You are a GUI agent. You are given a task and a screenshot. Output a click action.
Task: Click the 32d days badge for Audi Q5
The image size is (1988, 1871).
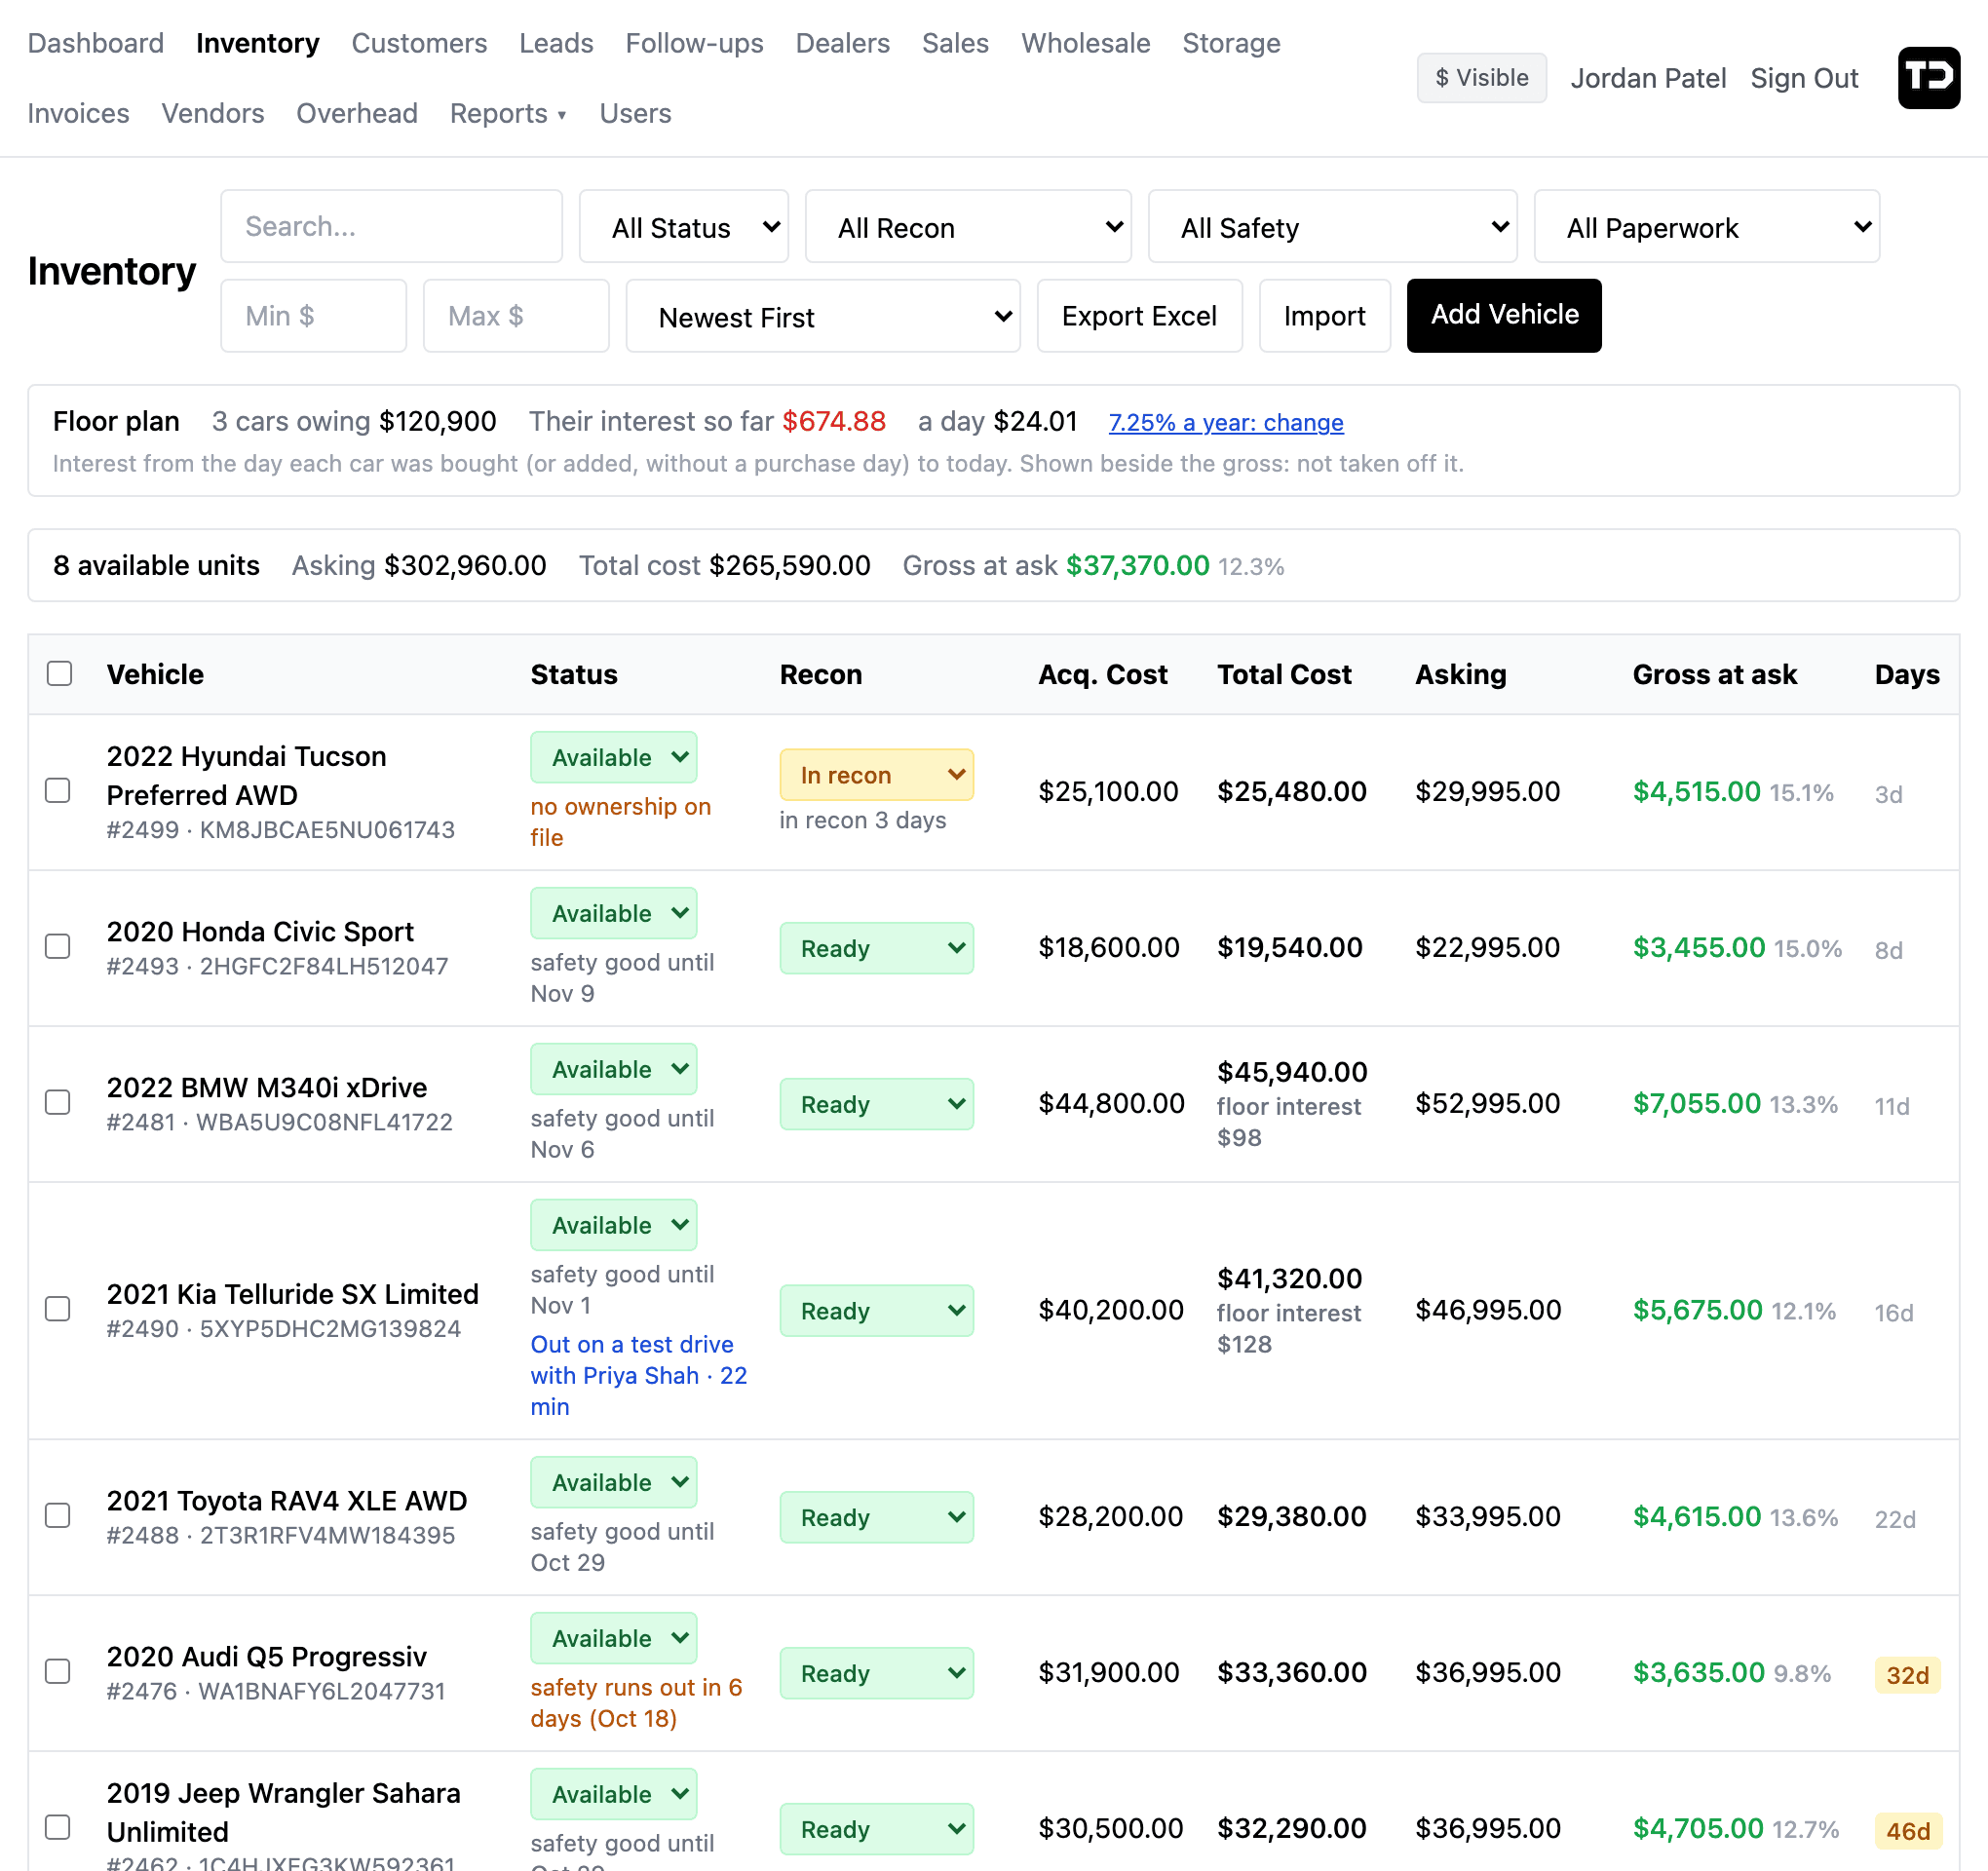1907,1675
